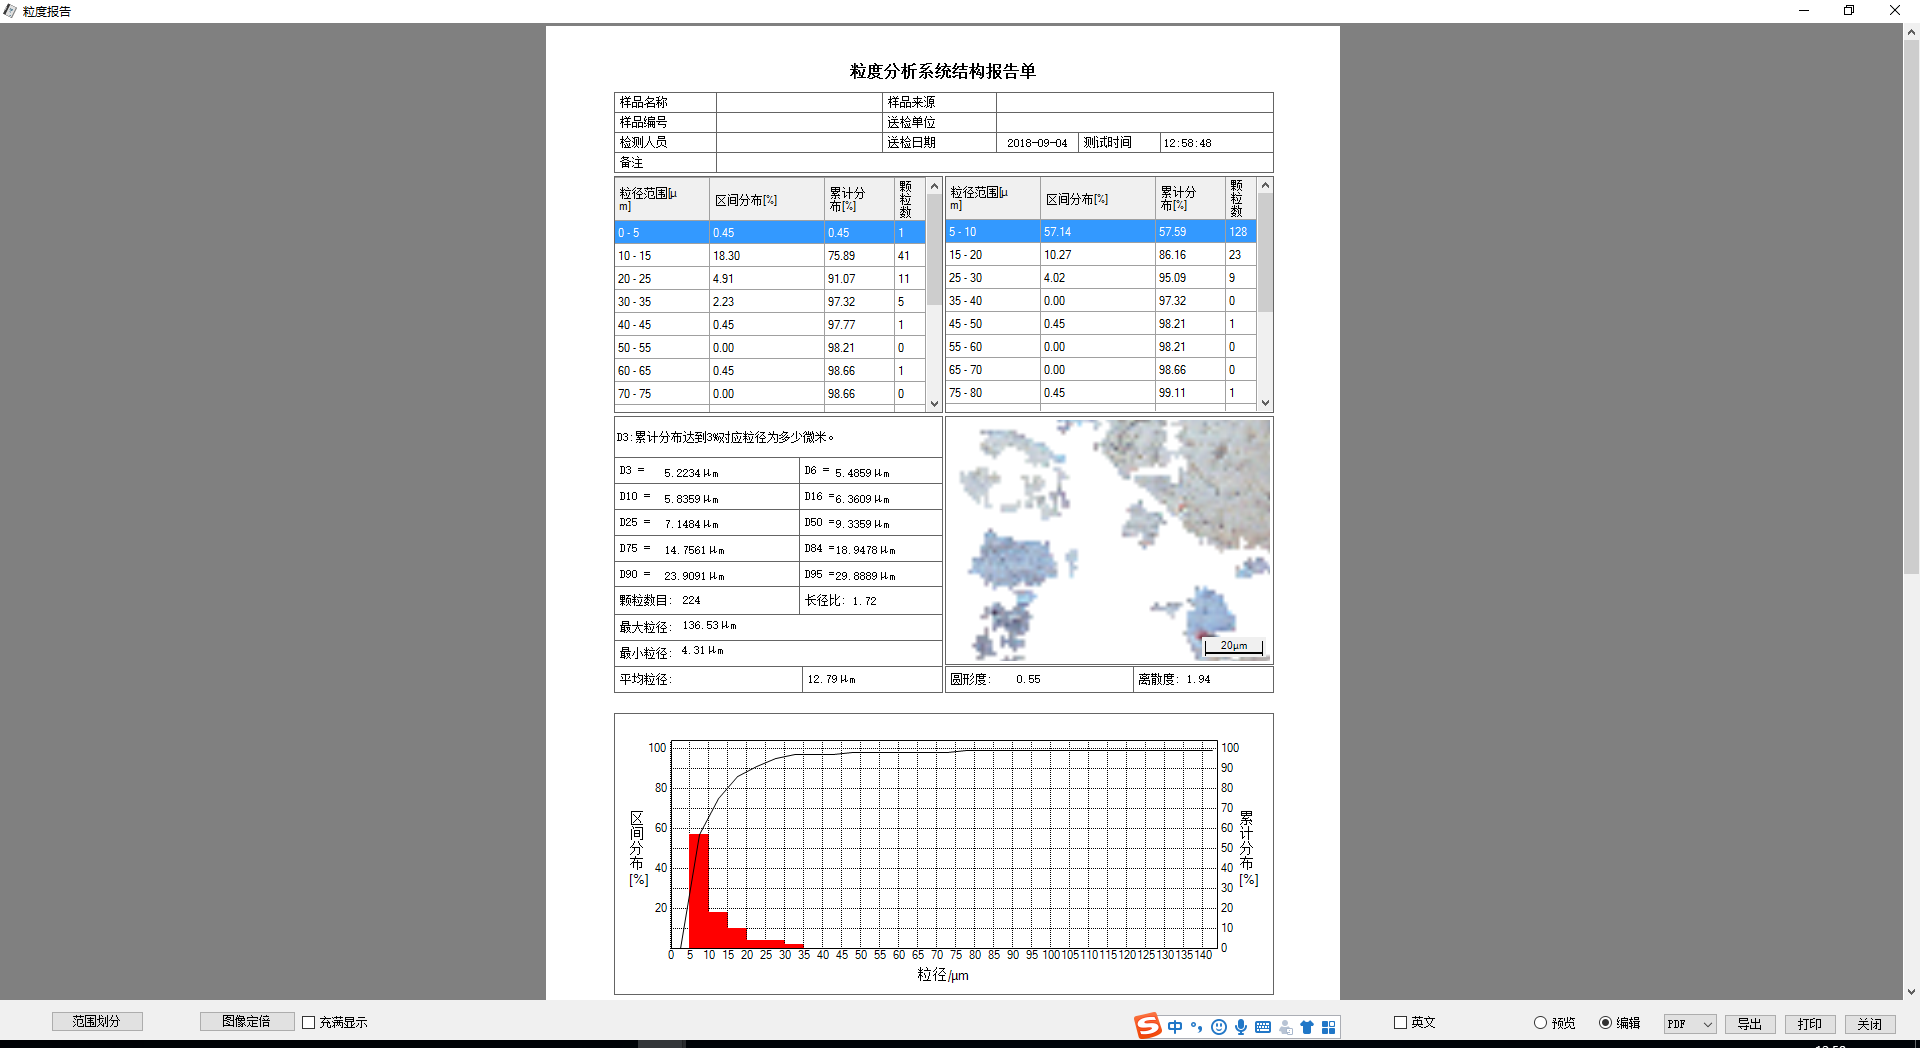Open the emoji panel in Sogou toolbar
Image resolution: width=1920 pixels, height=1048 pixels.
1218,1027
